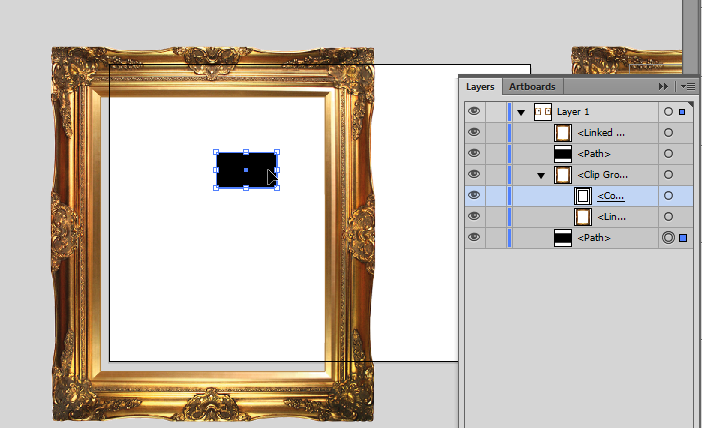Click the top-left handle of the black rectangle
Image resolution: width=702 pixels, height=428 pixels.
coord(216,152)
